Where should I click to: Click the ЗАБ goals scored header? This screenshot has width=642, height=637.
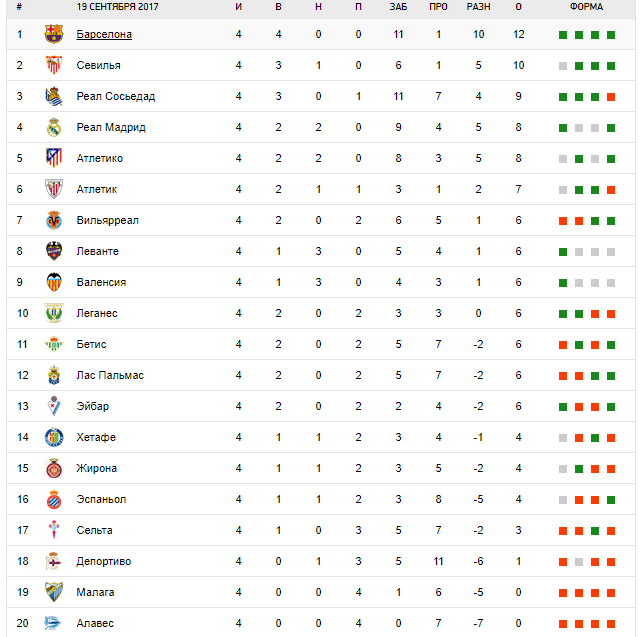click(x=398, y=6)
